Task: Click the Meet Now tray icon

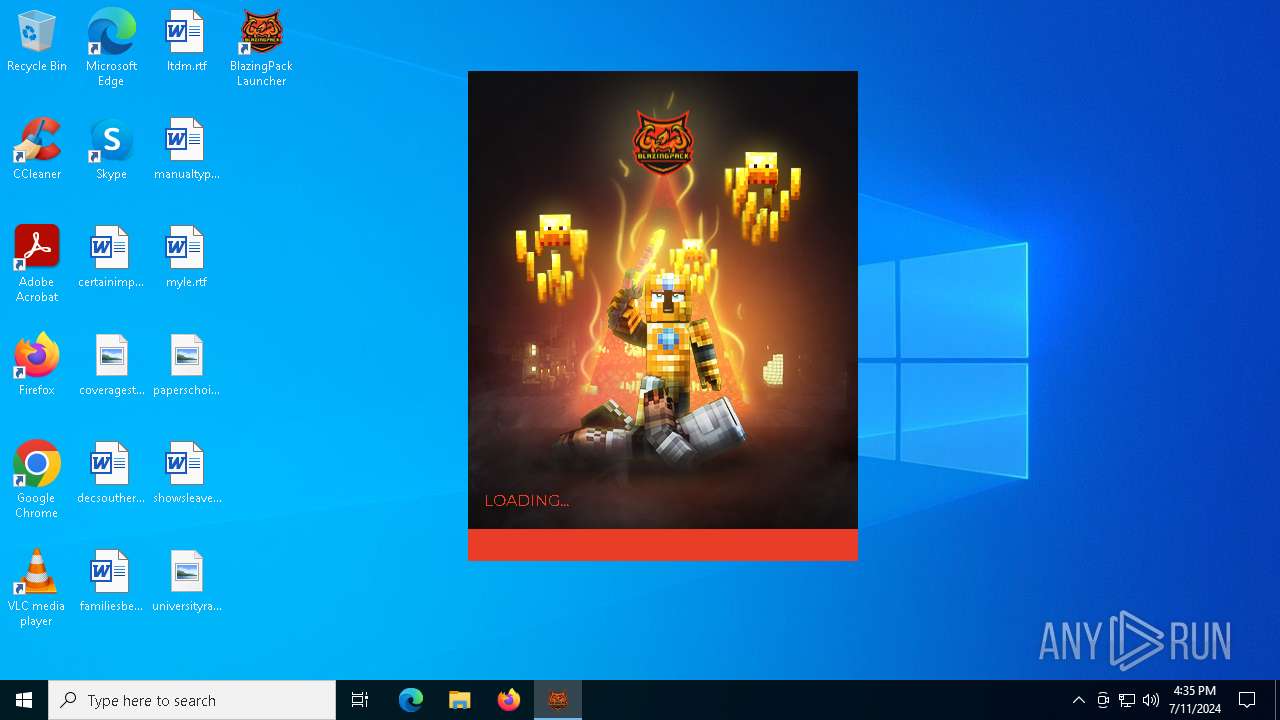Action: pos(1103,700)
